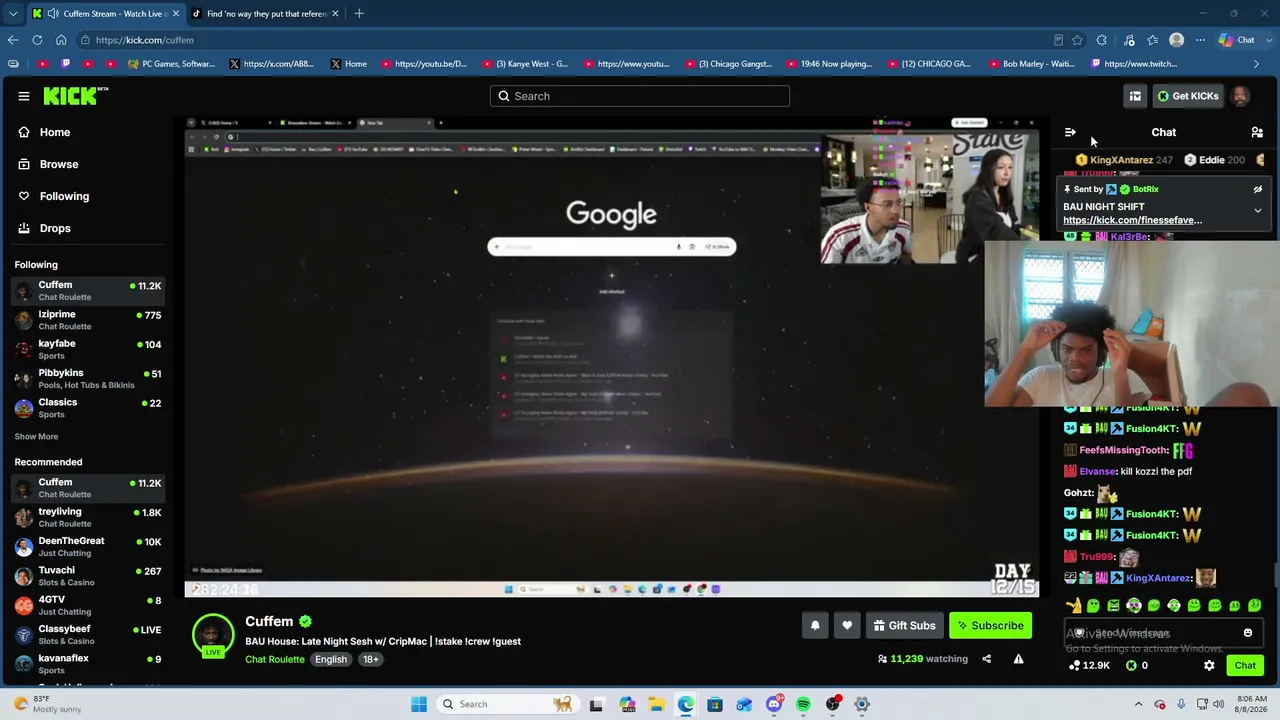This screenshot has height=720, width=1280.
Task: Open the Kanye West bookmark
Action: [525, 64]
